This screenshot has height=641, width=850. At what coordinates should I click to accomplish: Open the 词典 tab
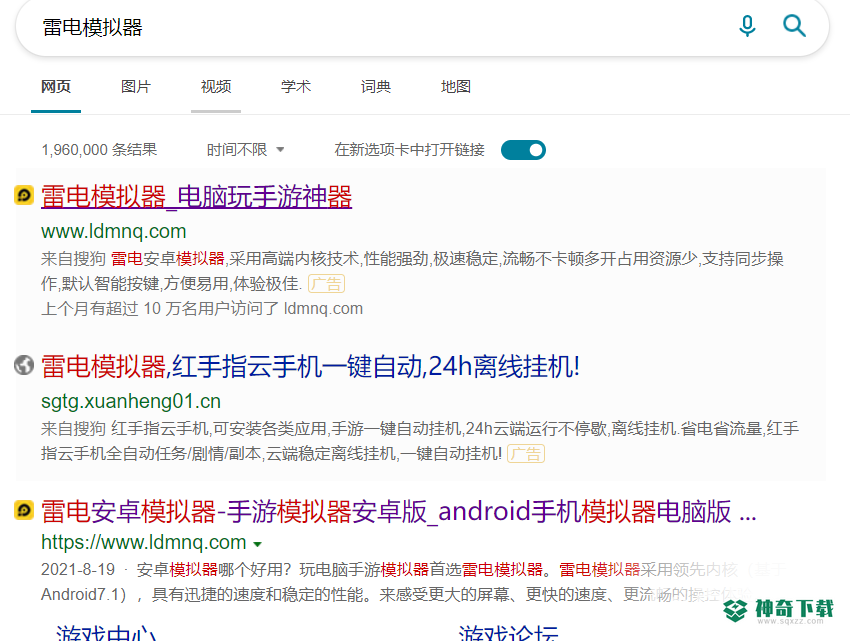pyautogui.click(x=376, y=87)
